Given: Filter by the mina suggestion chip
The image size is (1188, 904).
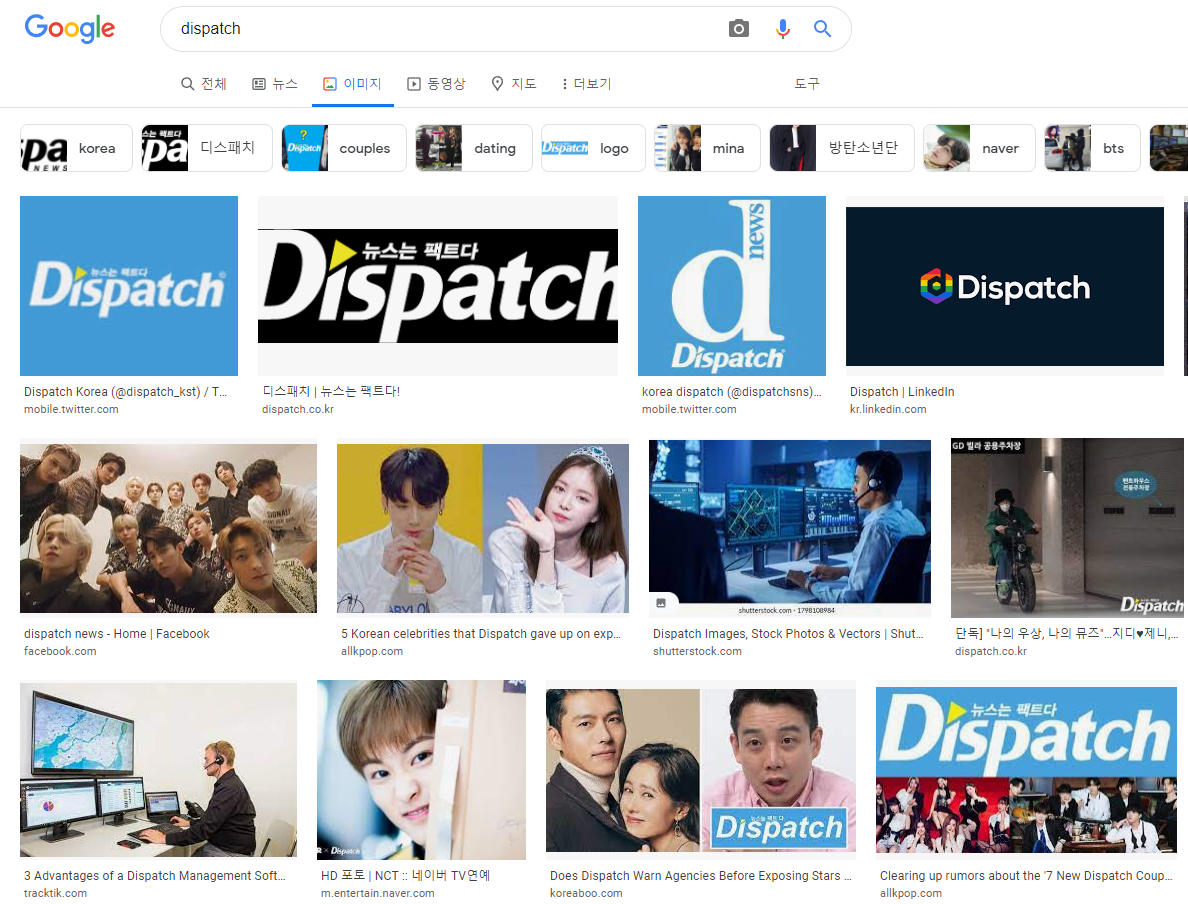Looking at the screenshot, I should click(x=707, y=148).
